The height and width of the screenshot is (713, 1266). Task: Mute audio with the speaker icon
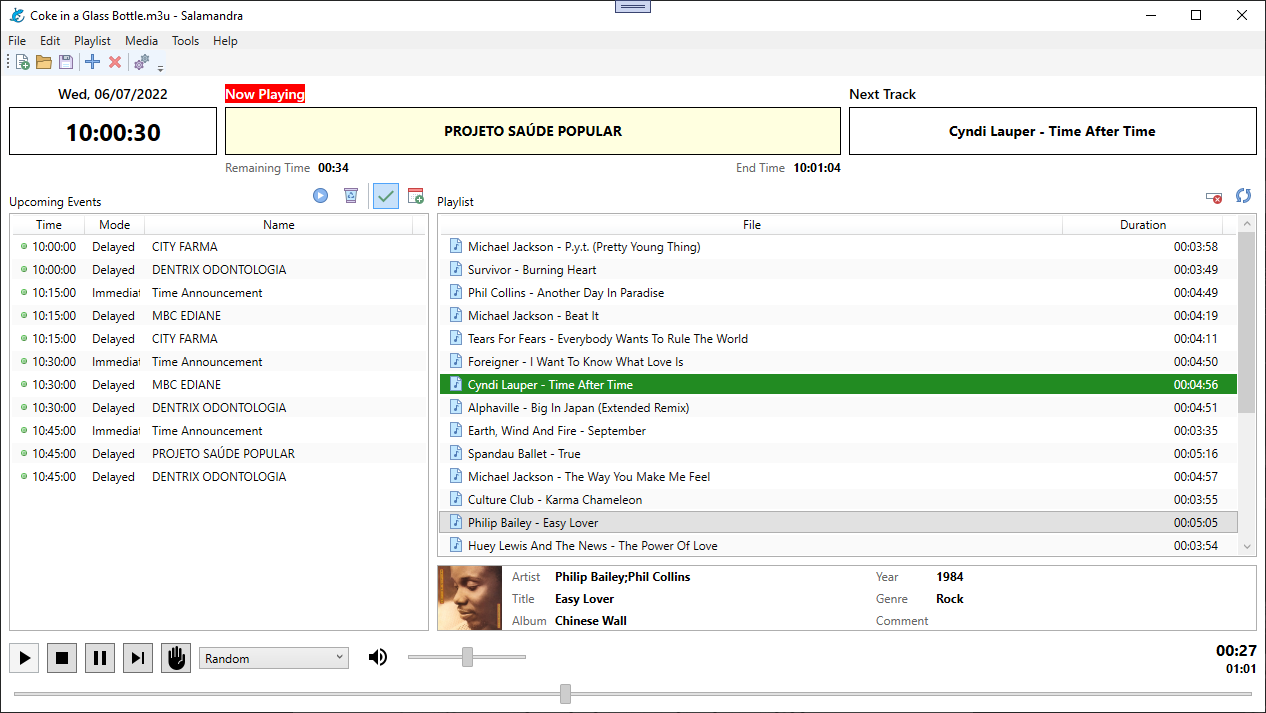(378, 657)
